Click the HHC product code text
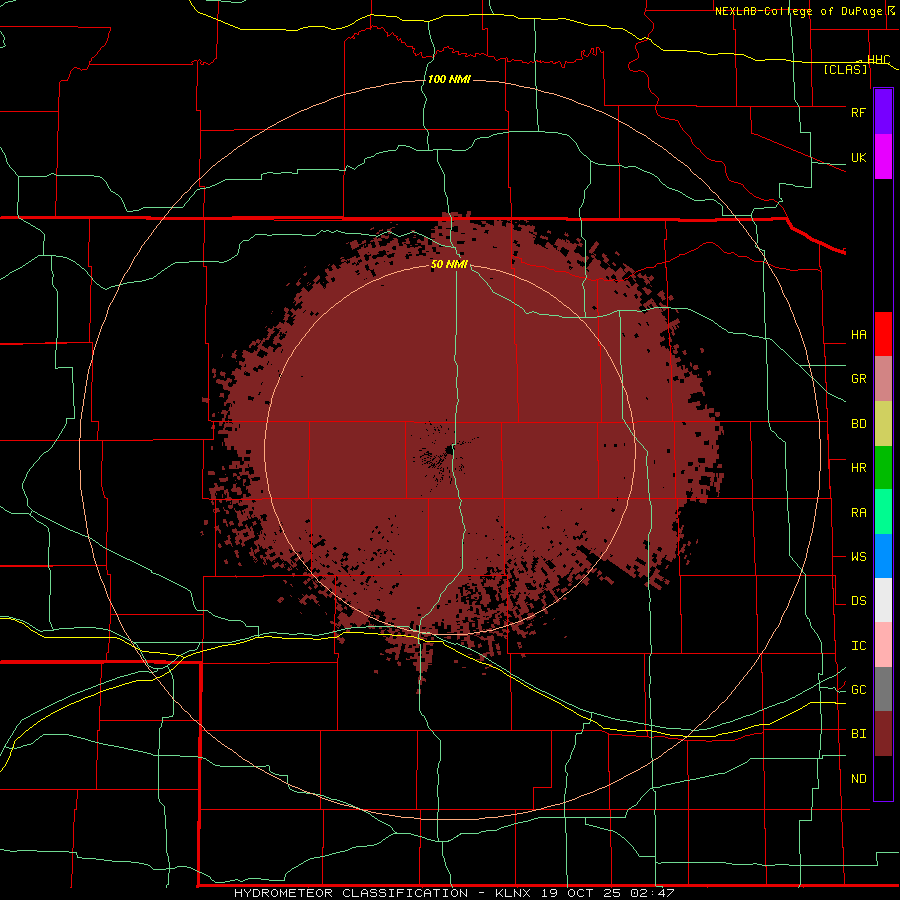This screenshot has height=900, width=900. [x=878, y=60]
